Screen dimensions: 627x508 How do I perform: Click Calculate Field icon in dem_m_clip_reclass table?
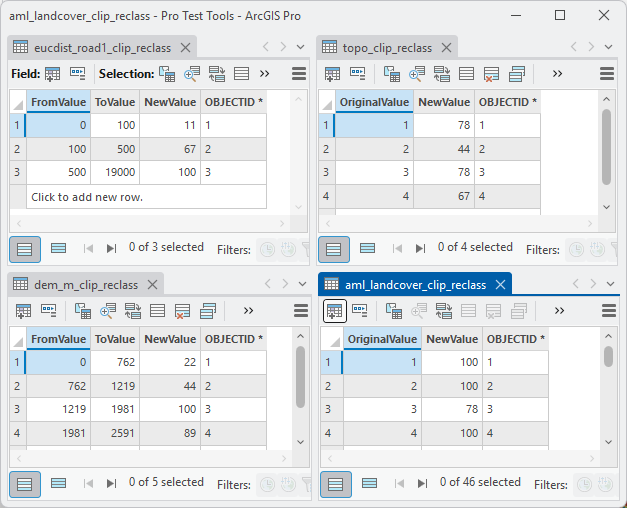click(x=49, y=311)
